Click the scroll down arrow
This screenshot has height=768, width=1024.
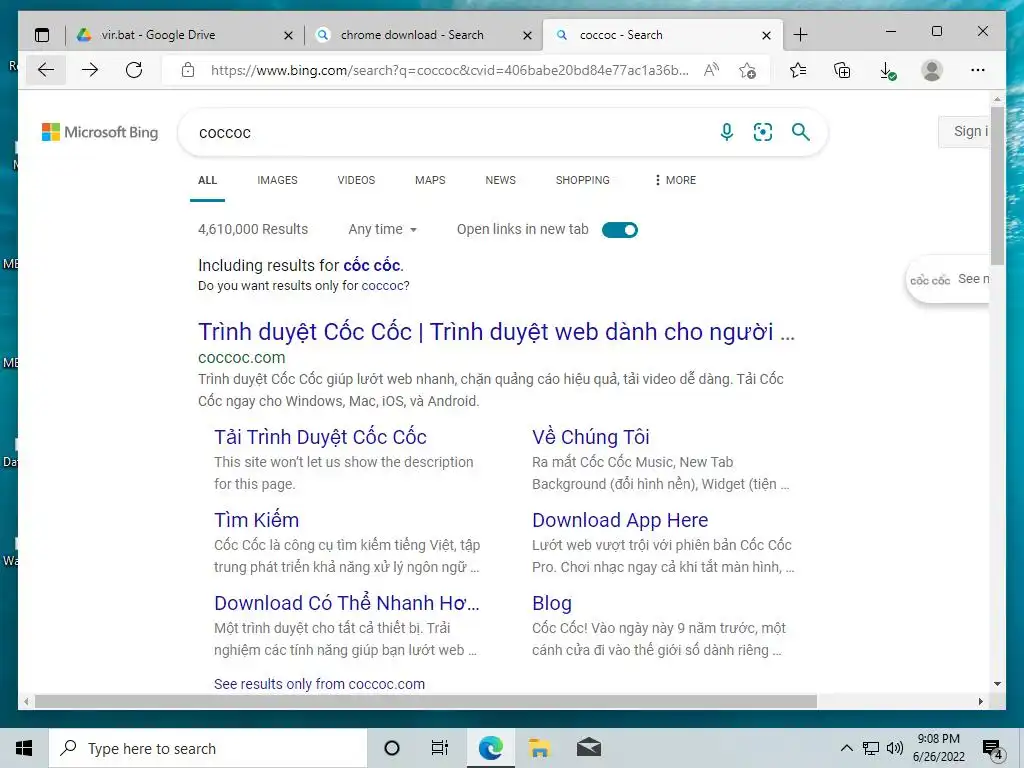point(997,684)
